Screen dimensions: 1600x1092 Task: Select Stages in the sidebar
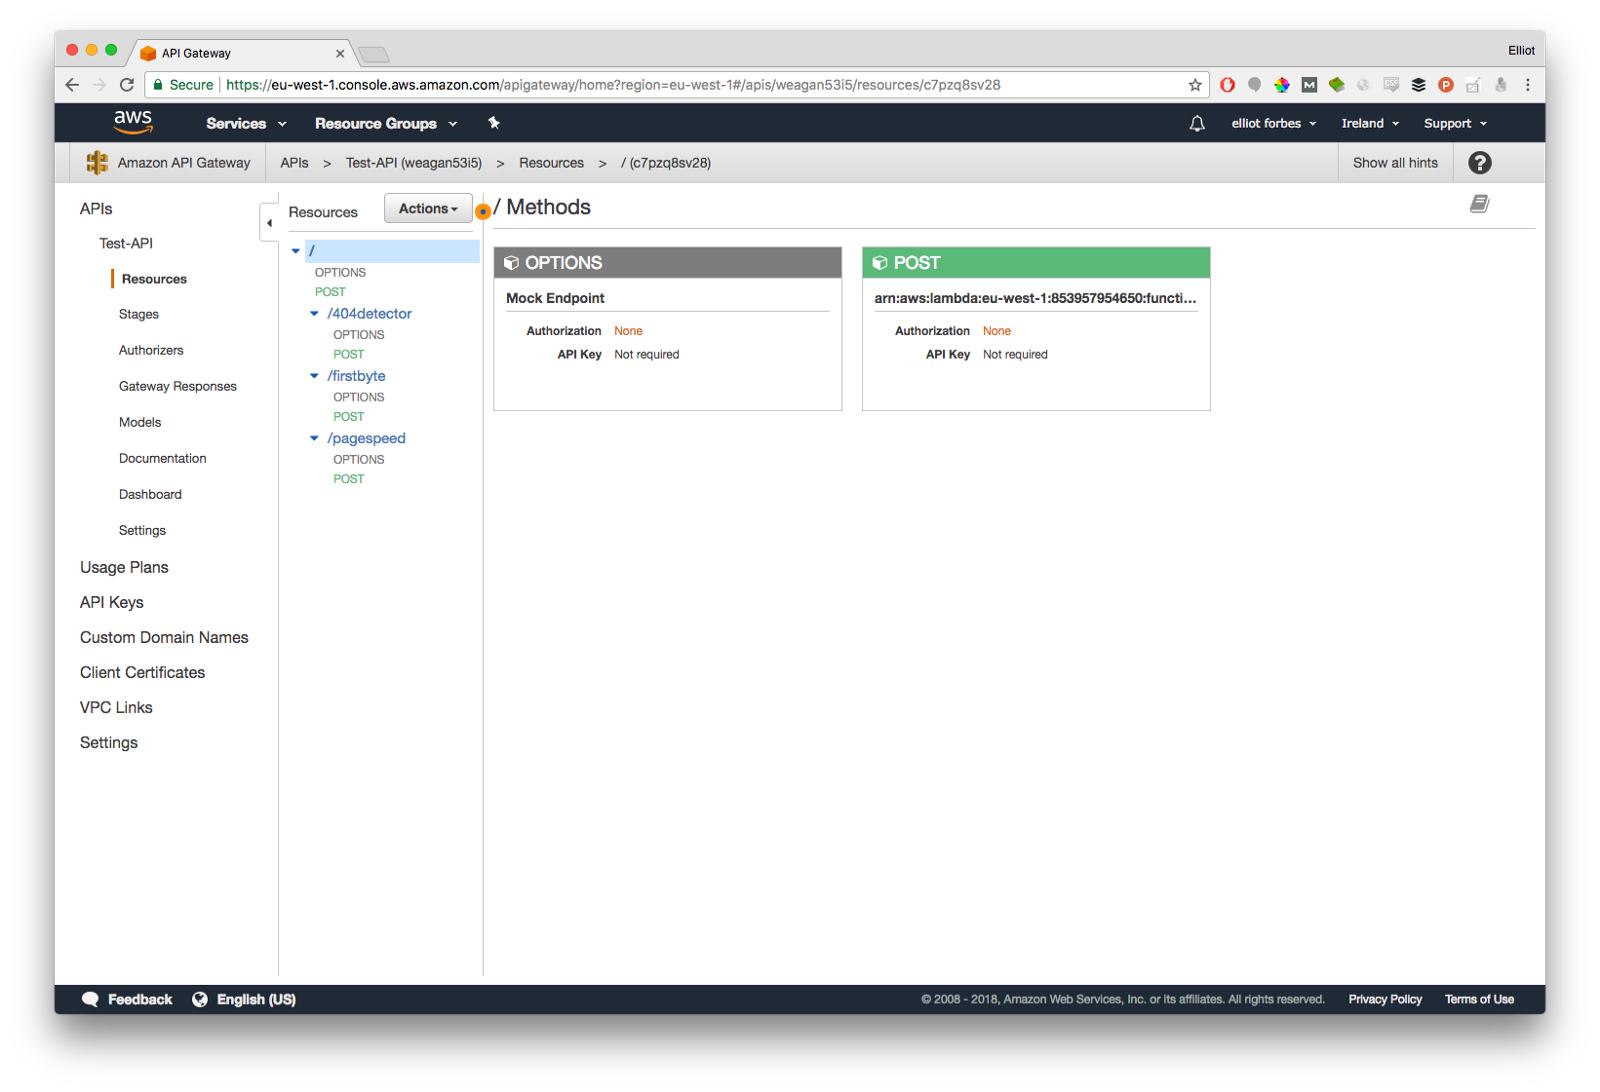(x=139, y=314)
